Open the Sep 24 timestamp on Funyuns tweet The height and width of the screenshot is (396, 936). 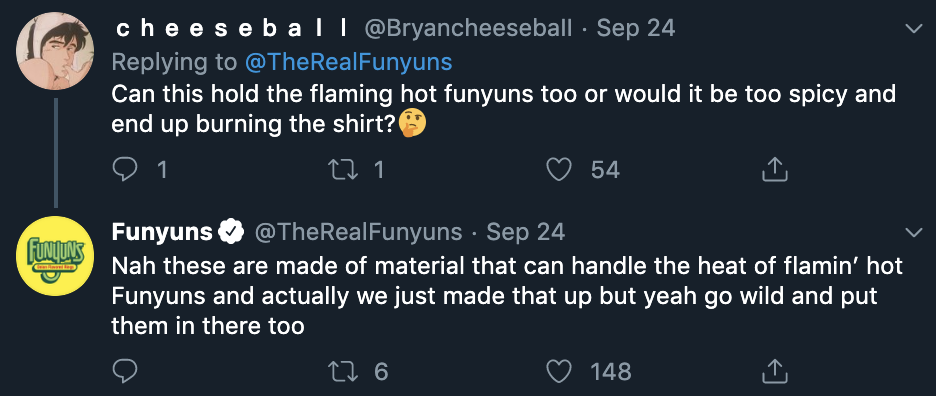click(525, 232)
